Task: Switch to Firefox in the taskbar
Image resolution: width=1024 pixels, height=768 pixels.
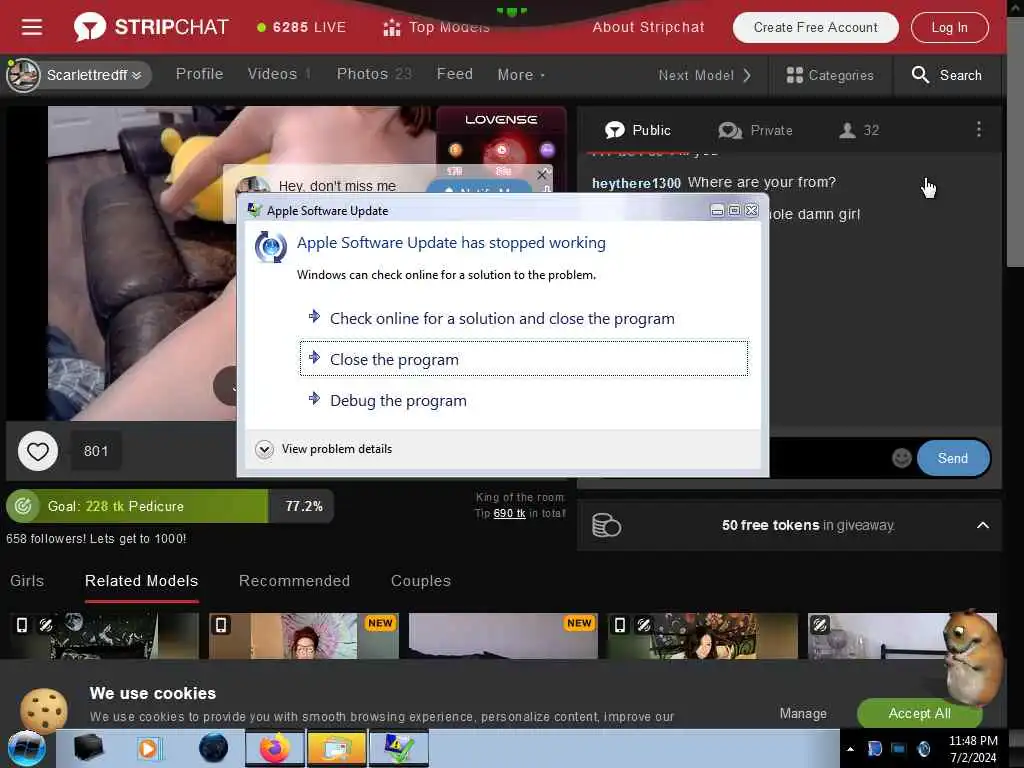Action: (x=274, y=748)
